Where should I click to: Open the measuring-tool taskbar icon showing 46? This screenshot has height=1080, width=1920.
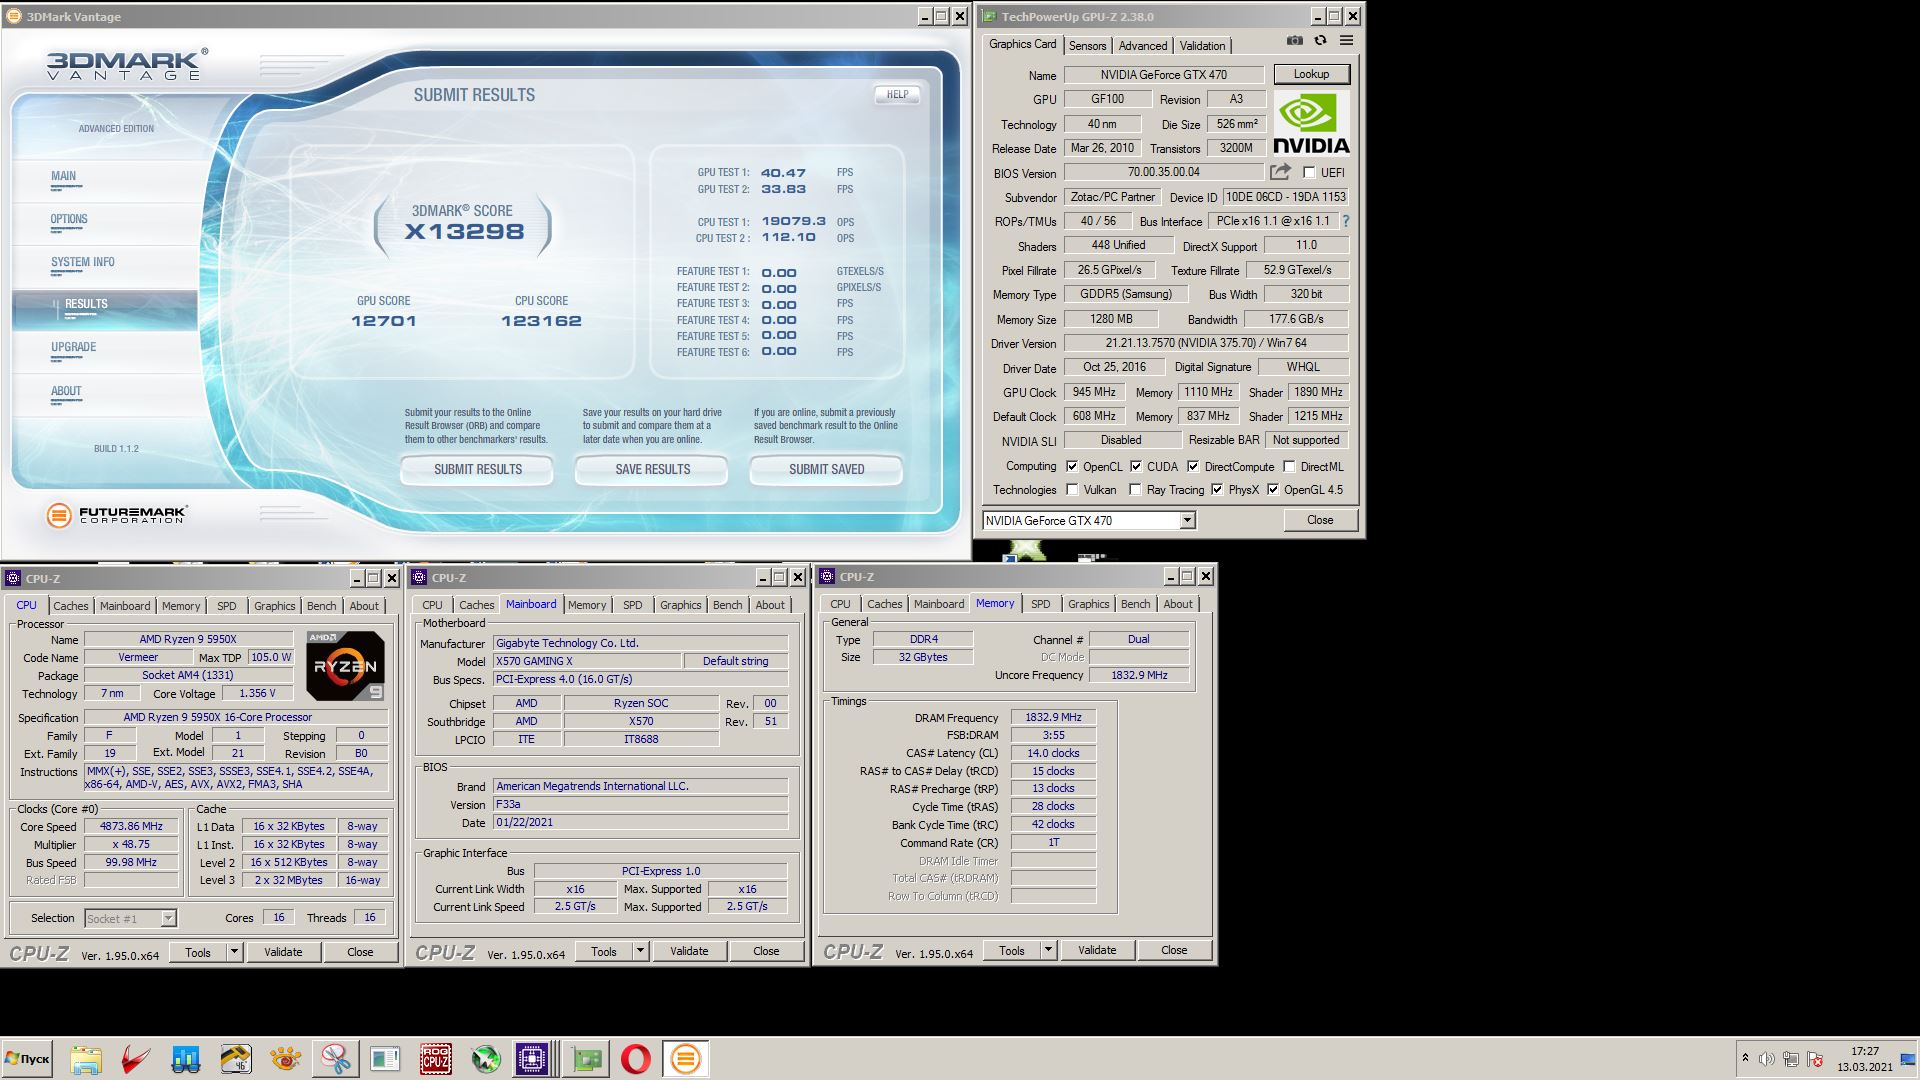(236, 1059)
